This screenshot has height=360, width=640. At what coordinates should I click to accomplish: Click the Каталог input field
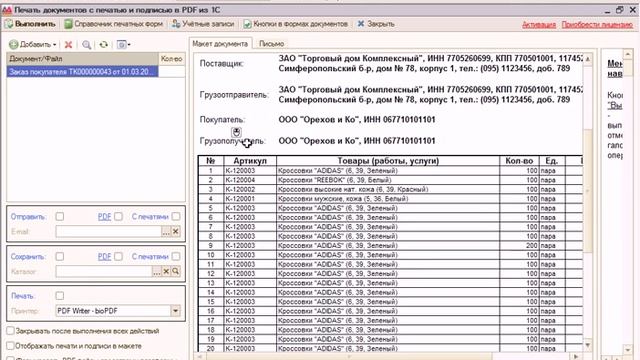coord(104,271)
